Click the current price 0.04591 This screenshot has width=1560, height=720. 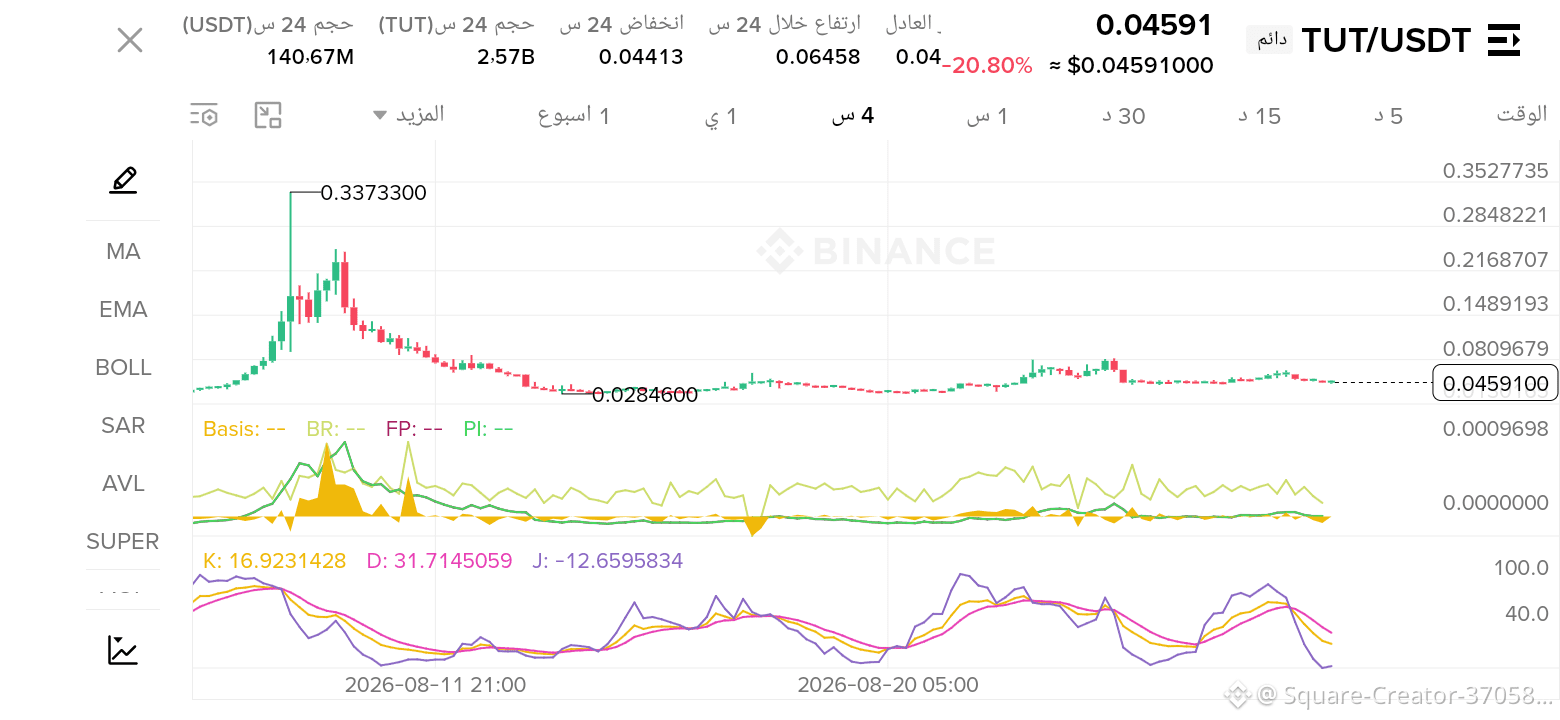1154,25
